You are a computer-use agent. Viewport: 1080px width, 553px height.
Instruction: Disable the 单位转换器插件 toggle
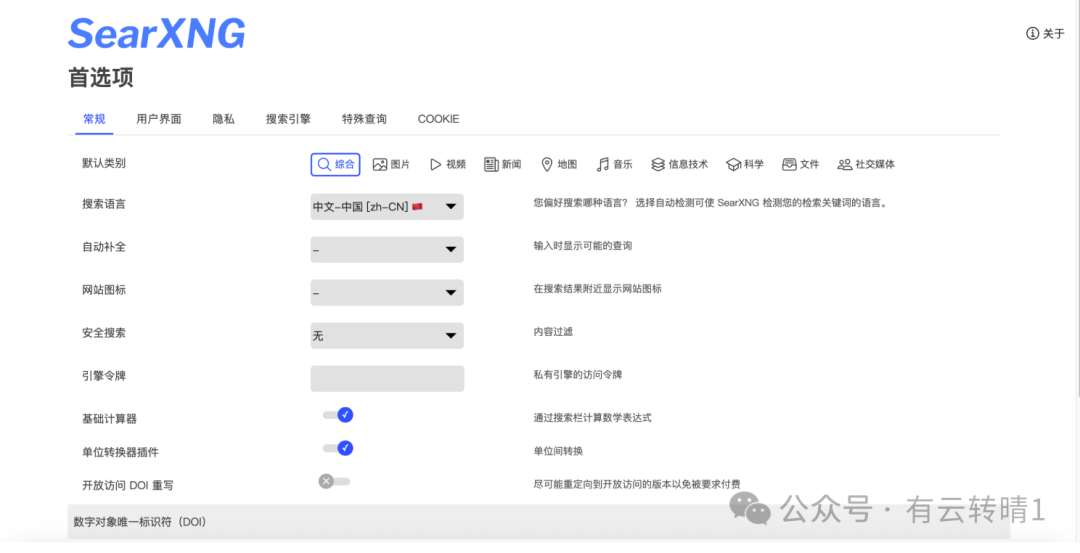click(338, 448)
